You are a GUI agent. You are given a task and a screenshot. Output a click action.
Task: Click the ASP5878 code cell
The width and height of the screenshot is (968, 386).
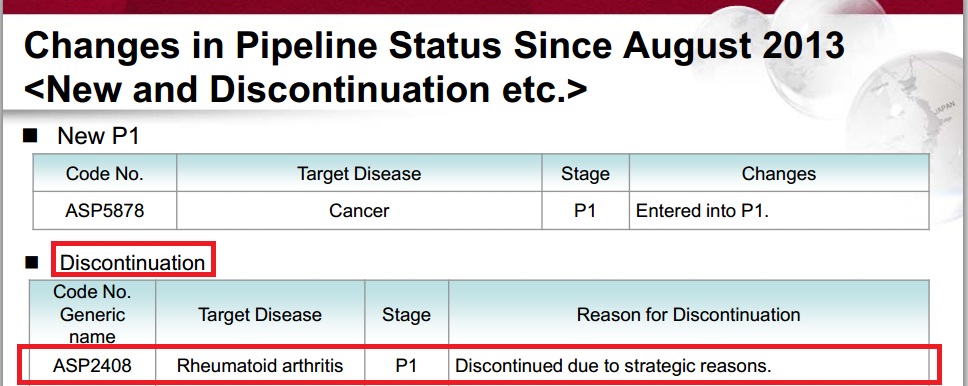pos(104,211)
